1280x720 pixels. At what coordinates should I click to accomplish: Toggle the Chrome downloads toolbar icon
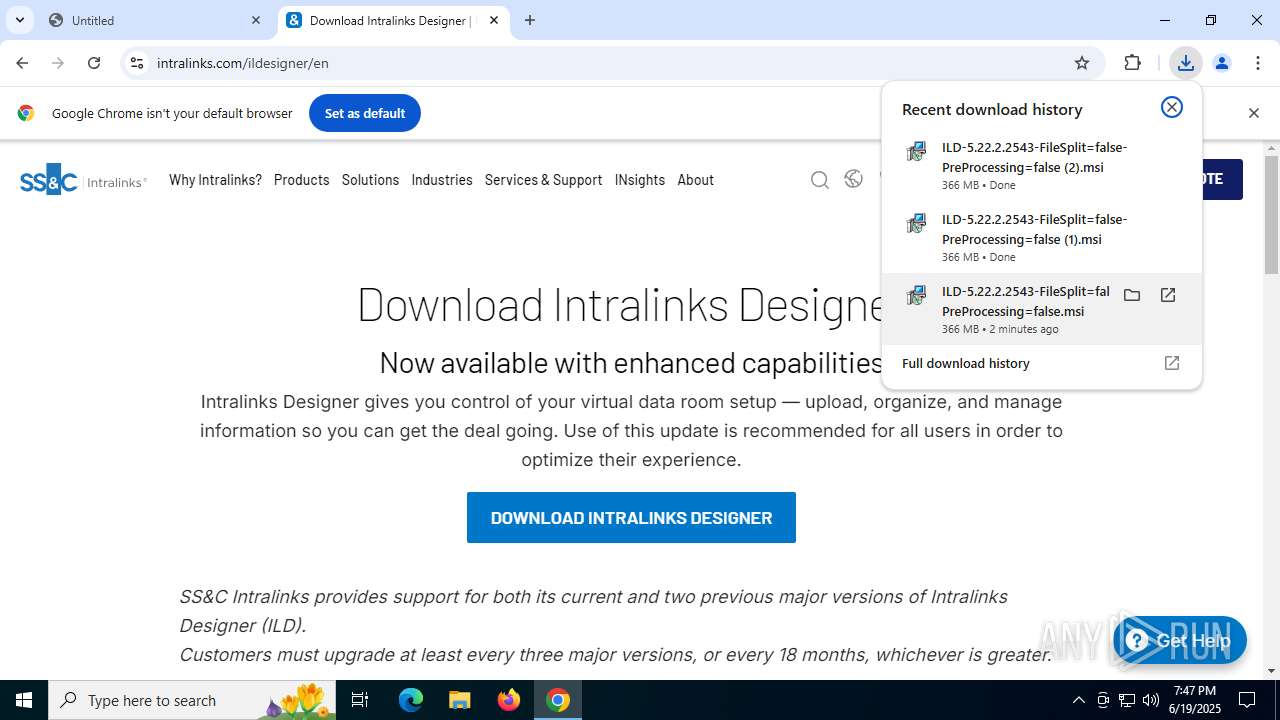[1185, 63]
